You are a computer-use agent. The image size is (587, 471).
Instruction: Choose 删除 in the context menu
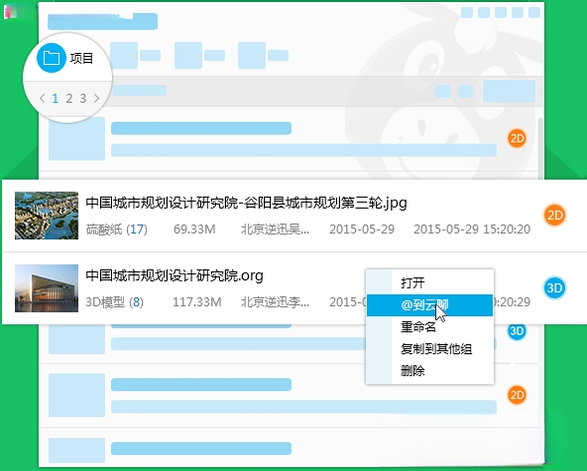click(430, 371)
